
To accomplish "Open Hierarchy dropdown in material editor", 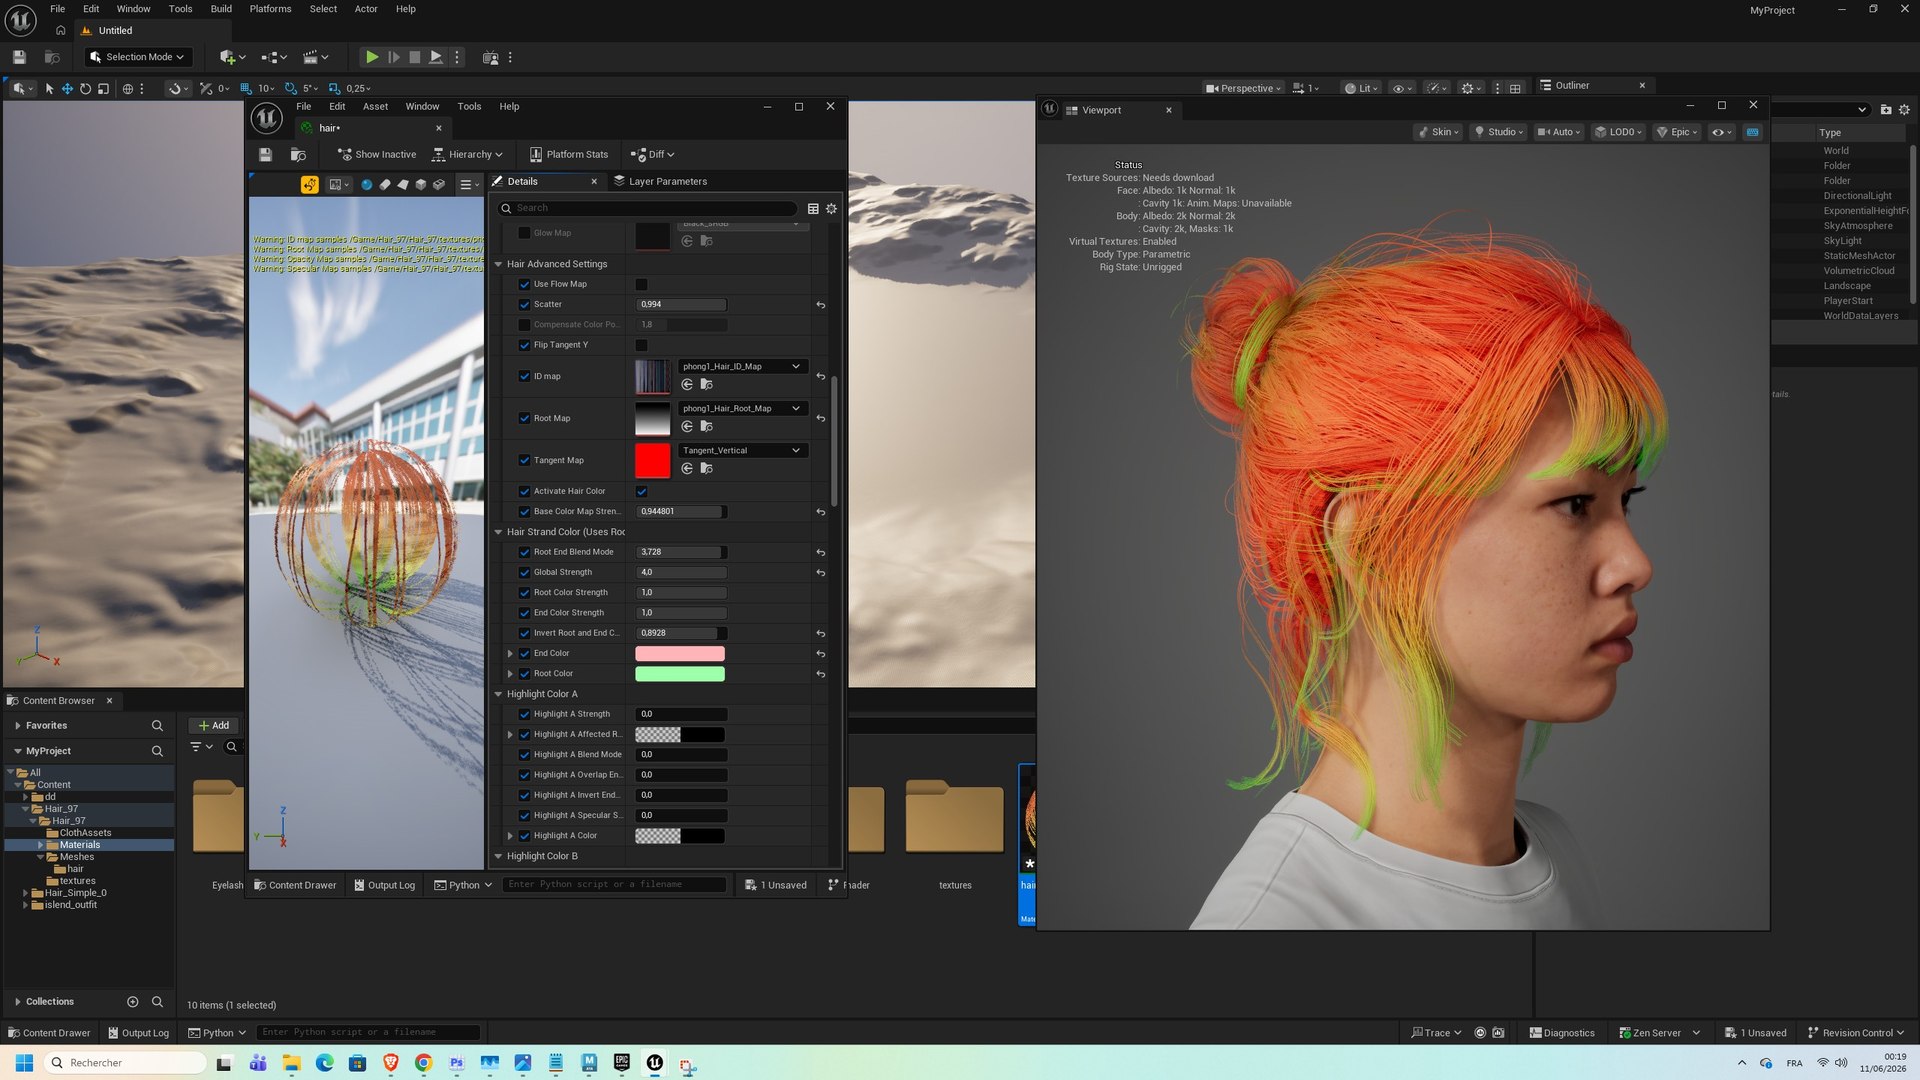I will pyautogui.click(x=467, y=154).
